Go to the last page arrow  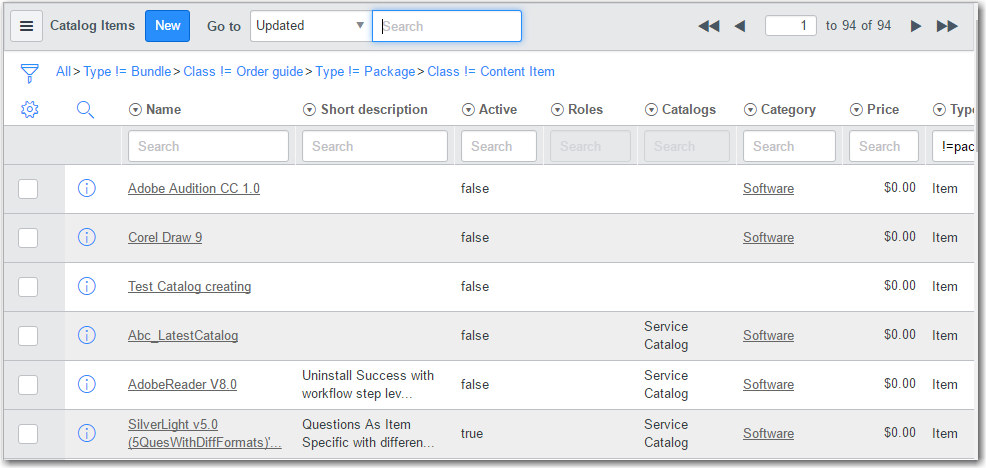pyautogui.click(x=947, y=26)
